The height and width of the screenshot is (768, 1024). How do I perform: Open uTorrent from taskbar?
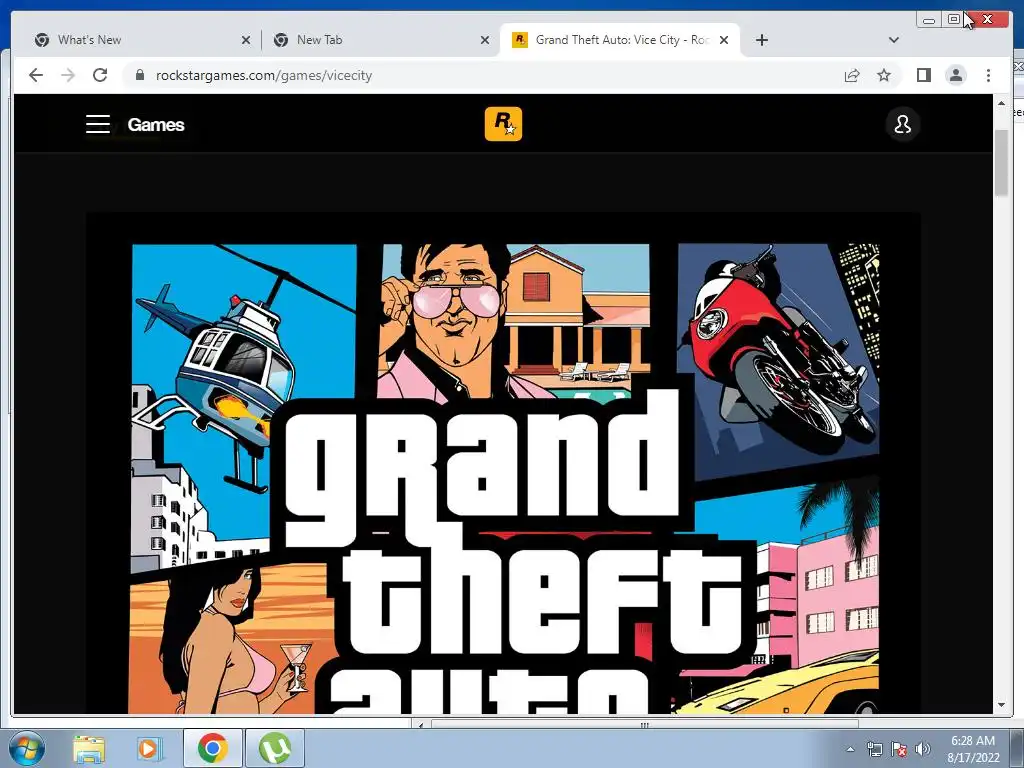pos(274,748)
